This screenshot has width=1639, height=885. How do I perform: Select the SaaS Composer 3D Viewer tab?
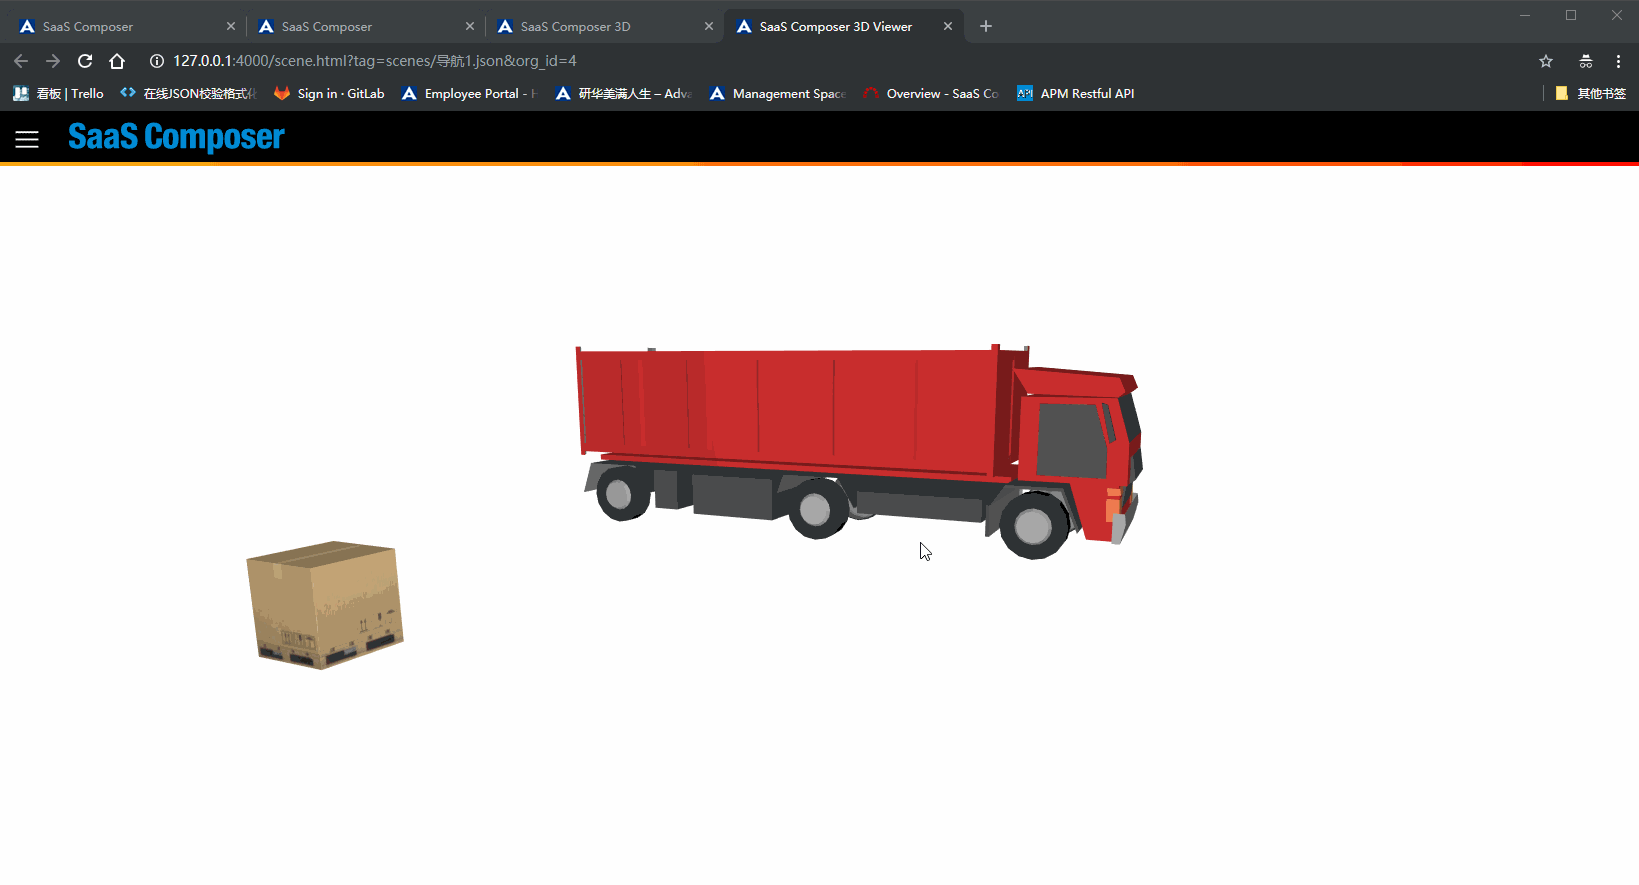coord(845,26)
